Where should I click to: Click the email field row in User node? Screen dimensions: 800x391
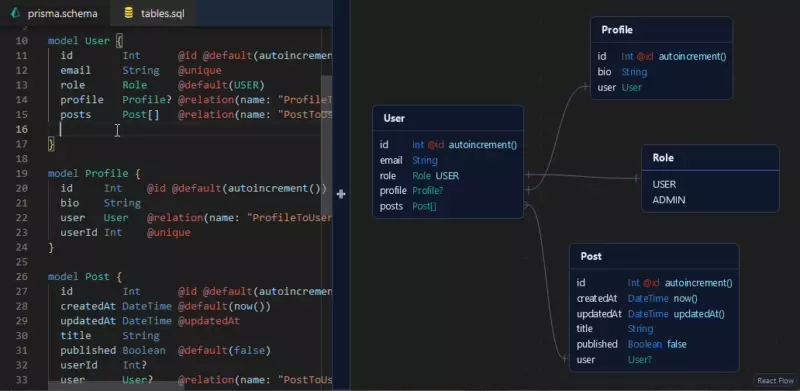click(448, 160)
